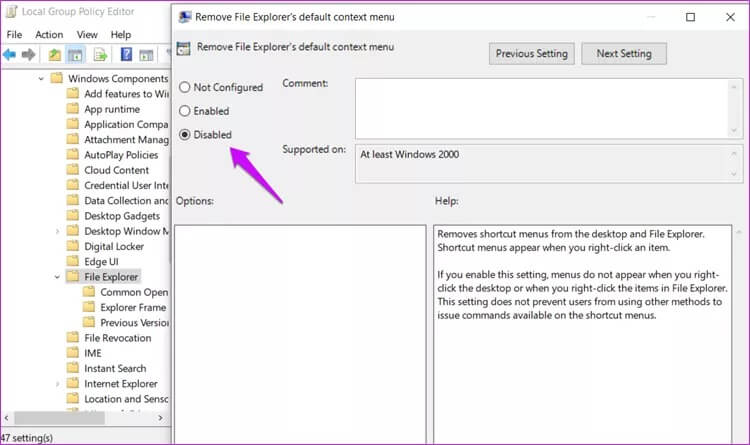The width and height of the screenshot is (750, 445).
Task: Select the Common Open subfolder
Action: (134, 292)
